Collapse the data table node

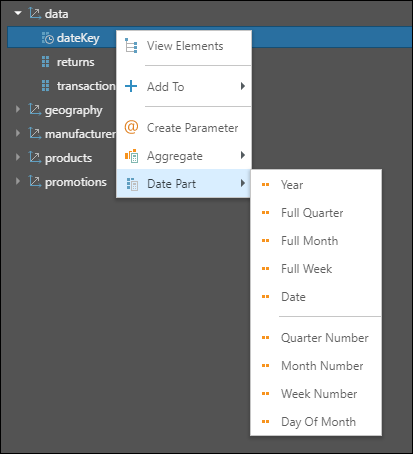(18, 13)
